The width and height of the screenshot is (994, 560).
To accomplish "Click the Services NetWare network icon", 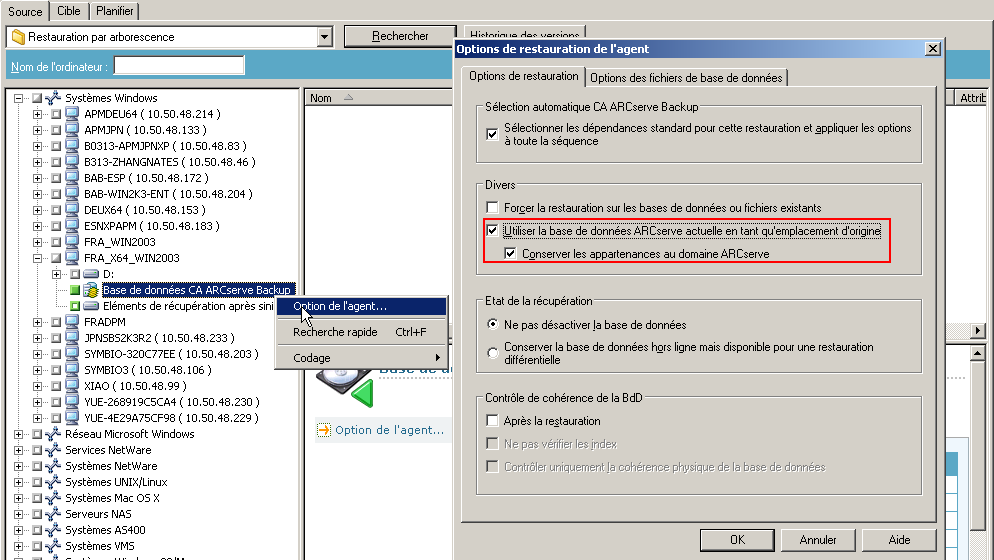I will pos(53,450).
